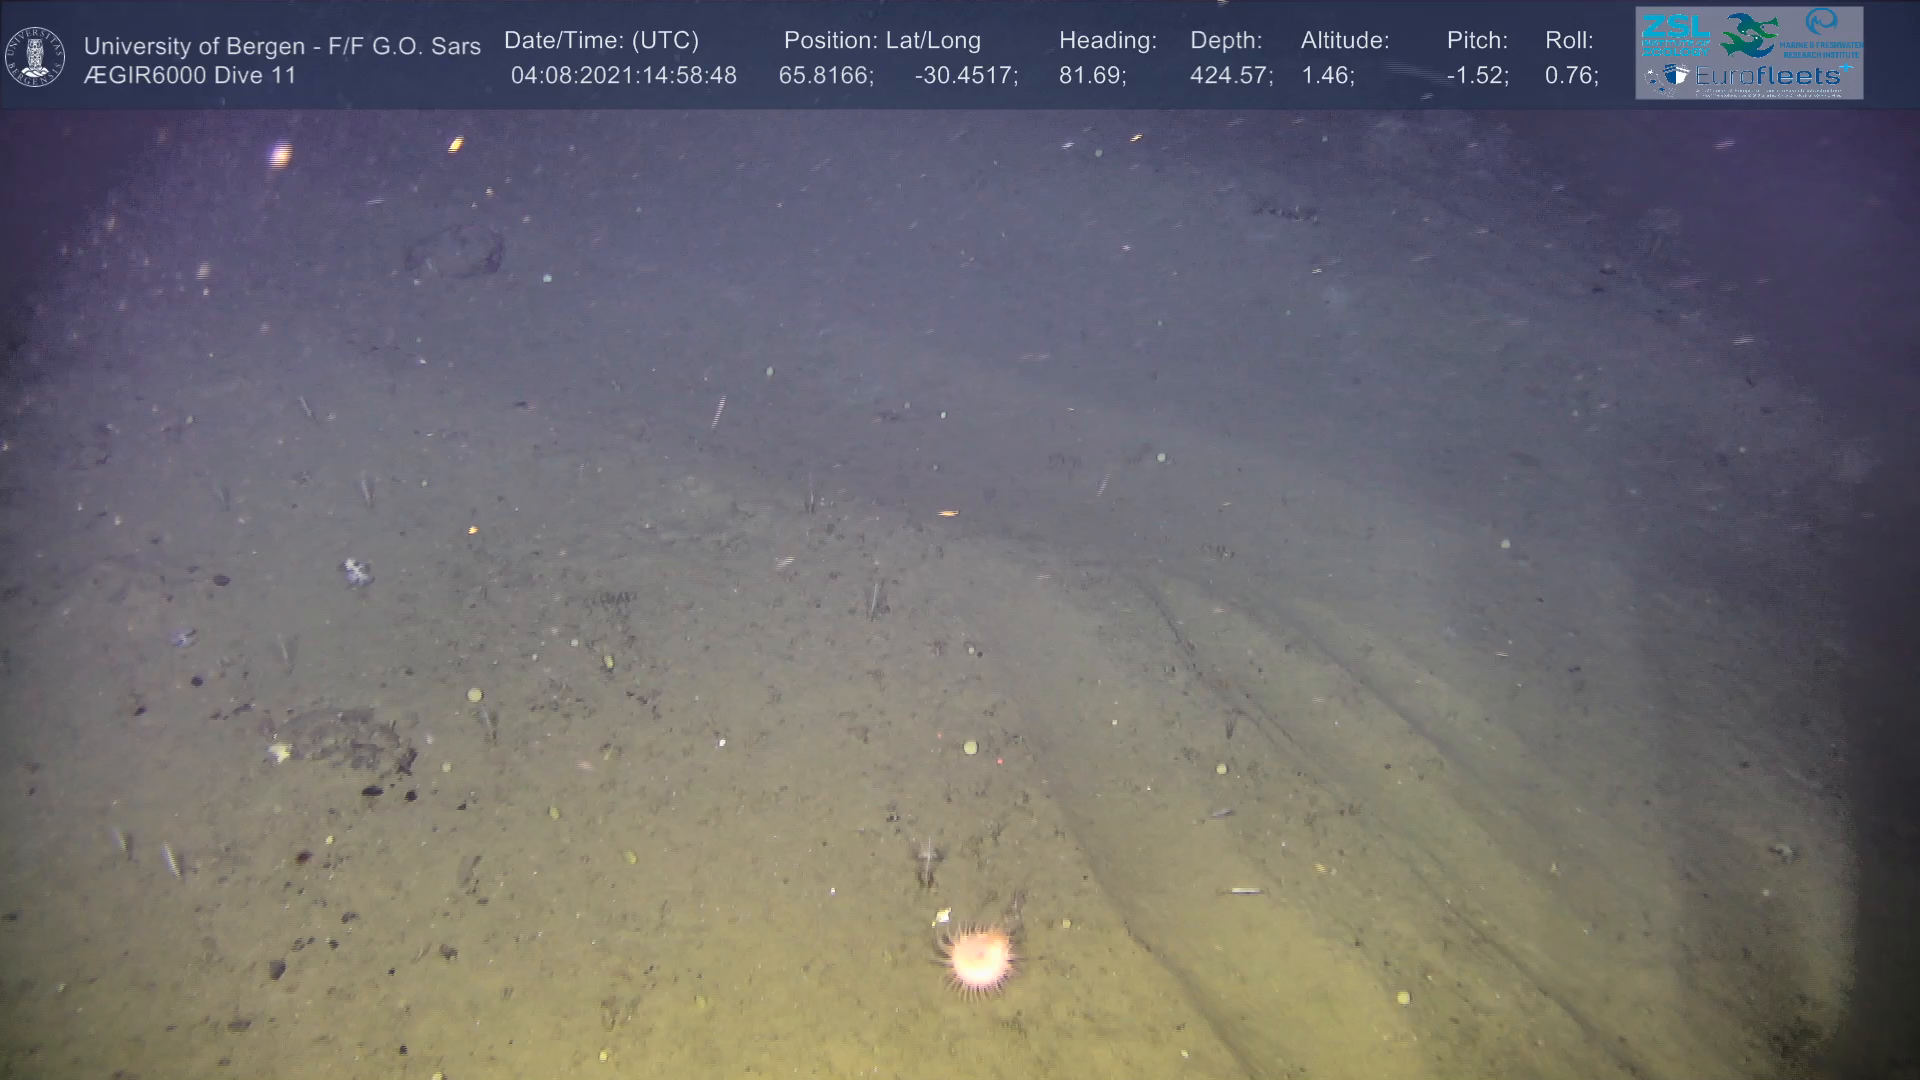The image size is (1920, 1080).
Task: Click the ZSL Institute of Zoology logo
Action: (x=1676, y=35)
